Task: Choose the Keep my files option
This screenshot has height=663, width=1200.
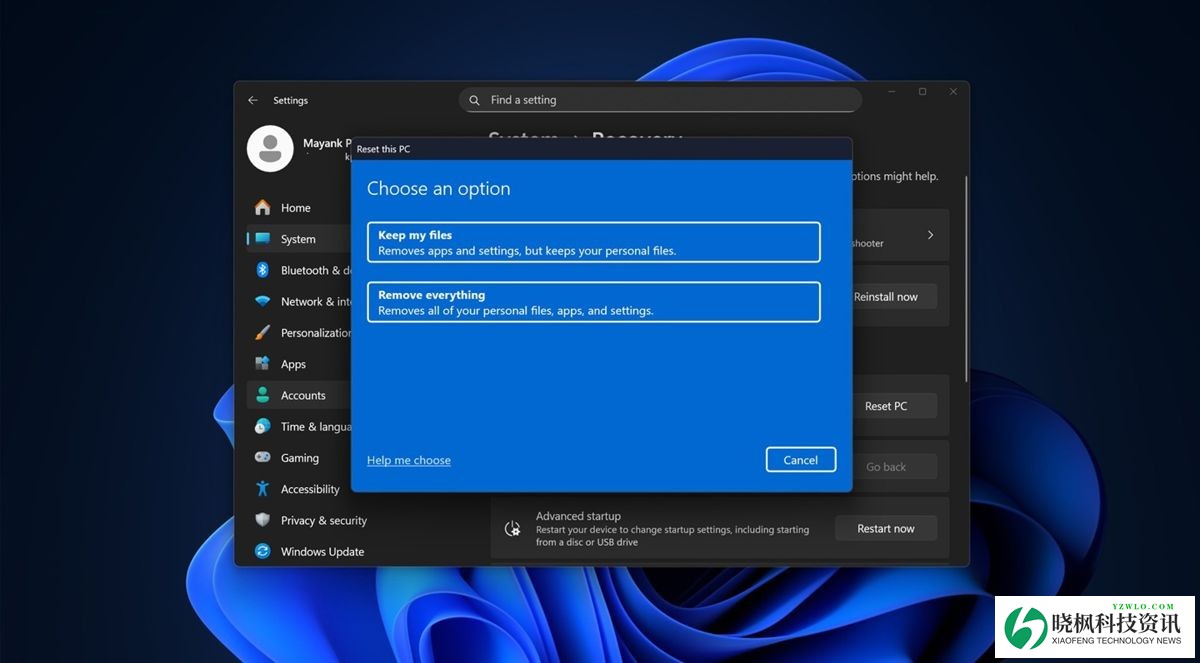Action: [x=593, y=242]
